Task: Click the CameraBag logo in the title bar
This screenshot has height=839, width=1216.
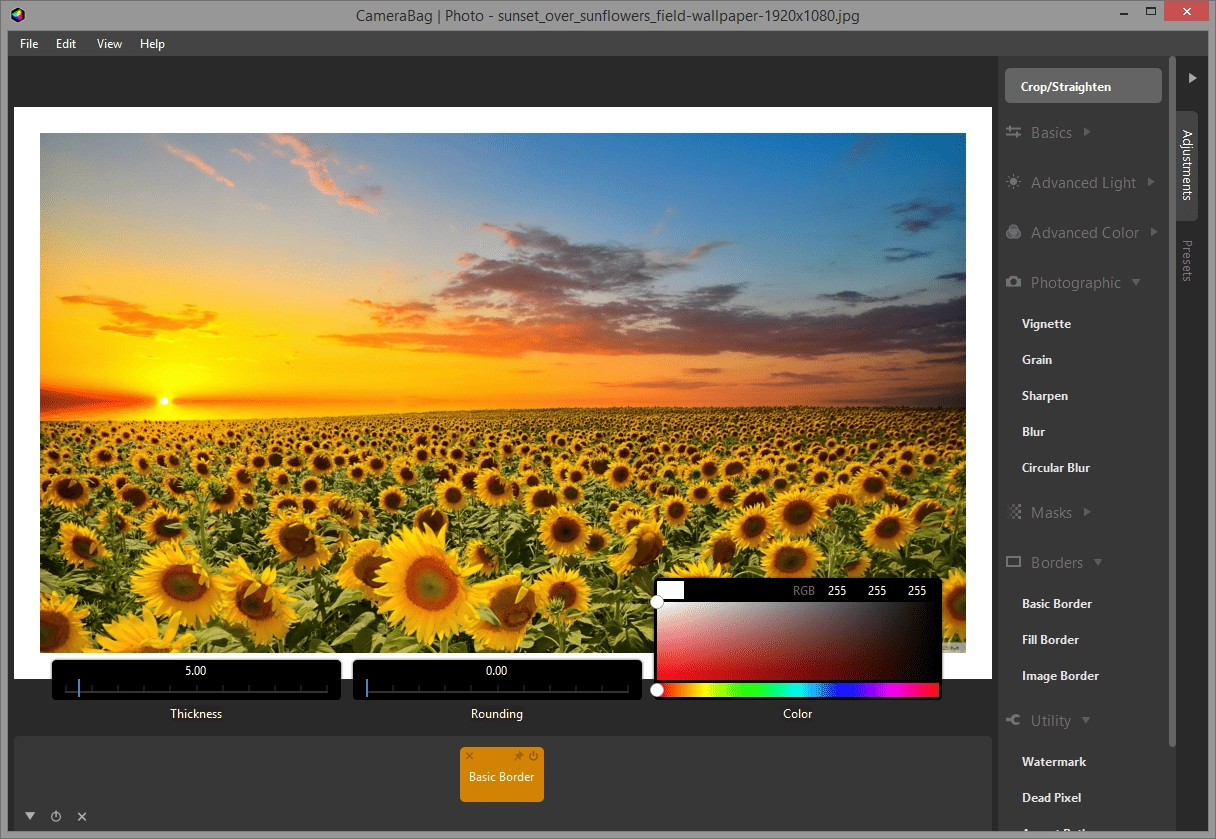Action: pyautogui.click(x=18, y=15)
